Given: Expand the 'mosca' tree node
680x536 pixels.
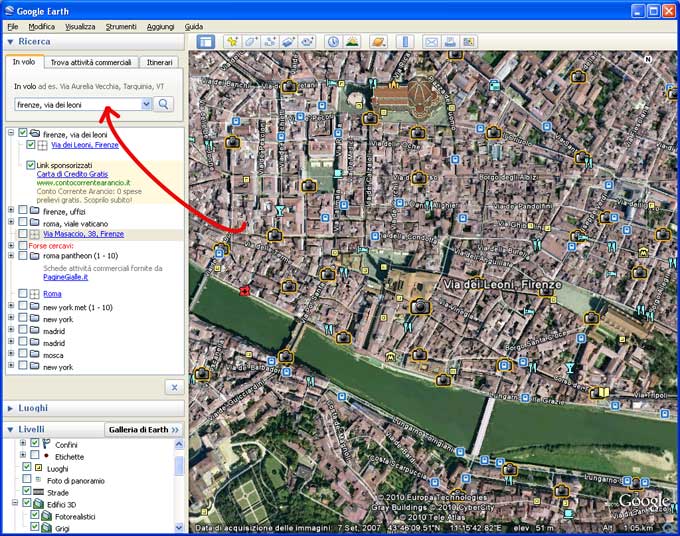Looking at the screenshot, I should point(11,353).
